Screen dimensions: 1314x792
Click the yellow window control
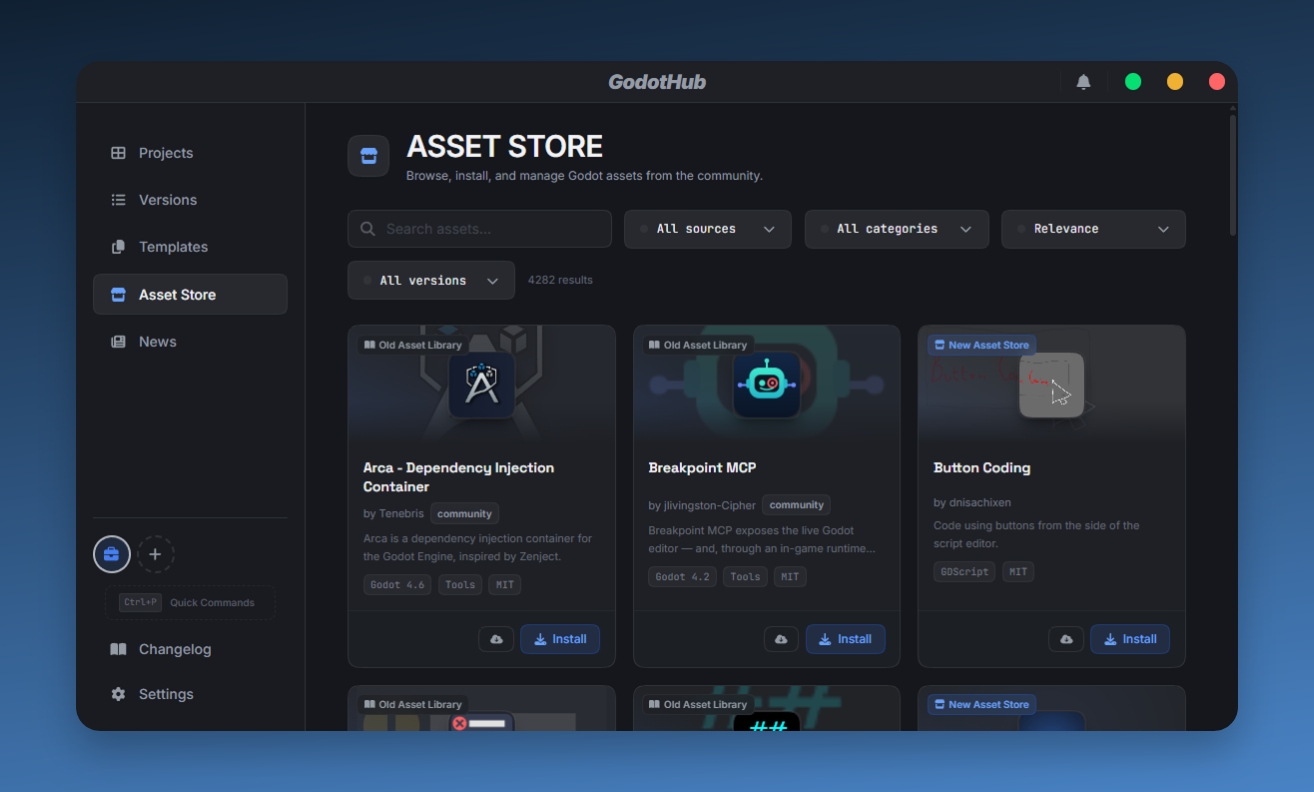coord(1175,82)
